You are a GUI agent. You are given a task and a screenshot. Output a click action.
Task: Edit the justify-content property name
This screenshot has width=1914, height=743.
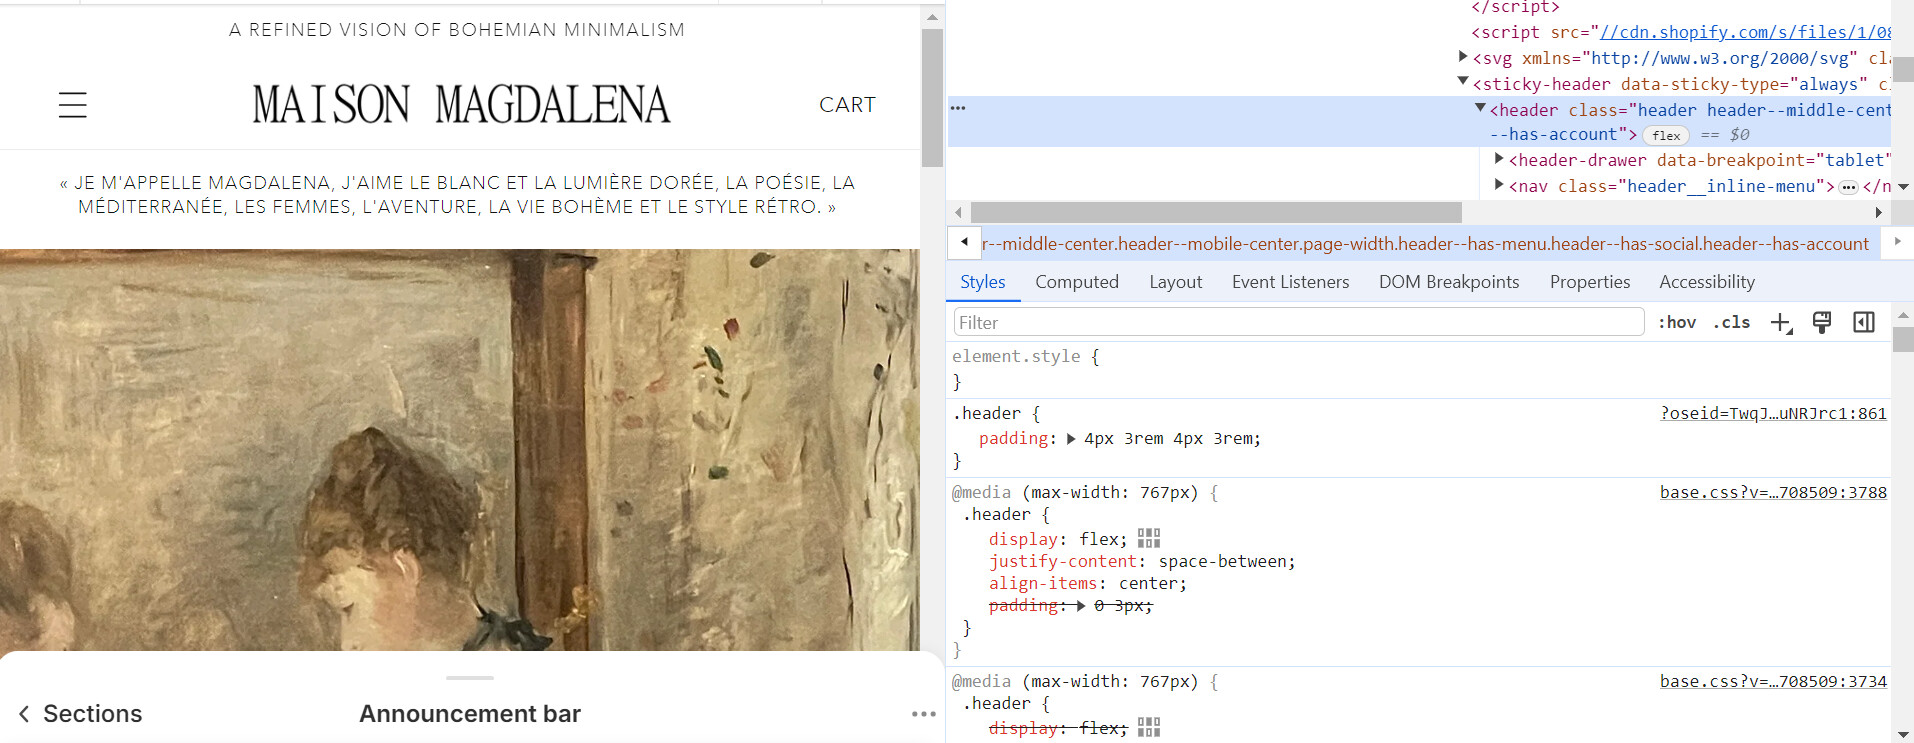click(1063, 561)
